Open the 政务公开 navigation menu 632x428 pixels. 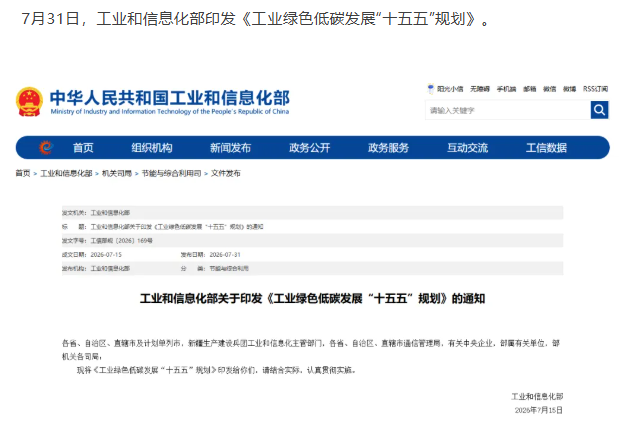(310, 148)
